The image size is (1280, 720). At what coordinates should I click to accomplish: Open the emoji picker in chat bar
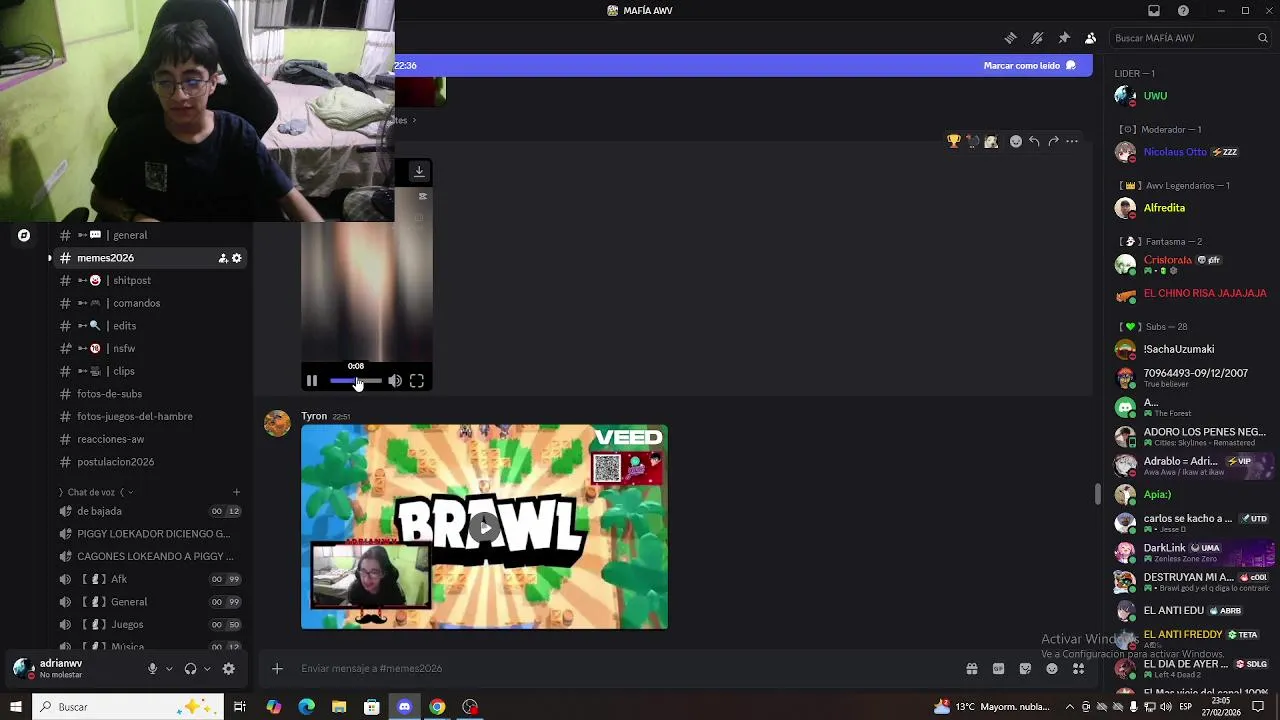[1052, 669]
